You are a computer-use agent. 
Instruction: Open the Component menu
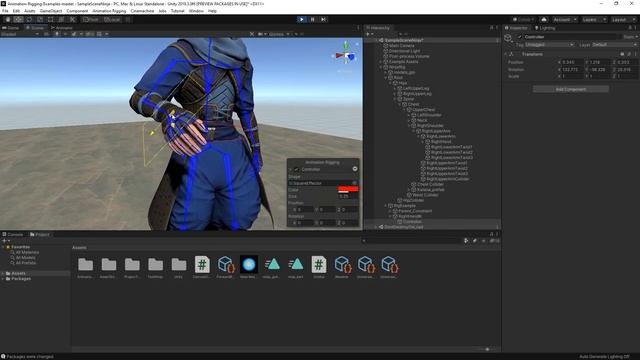[77, 11]
